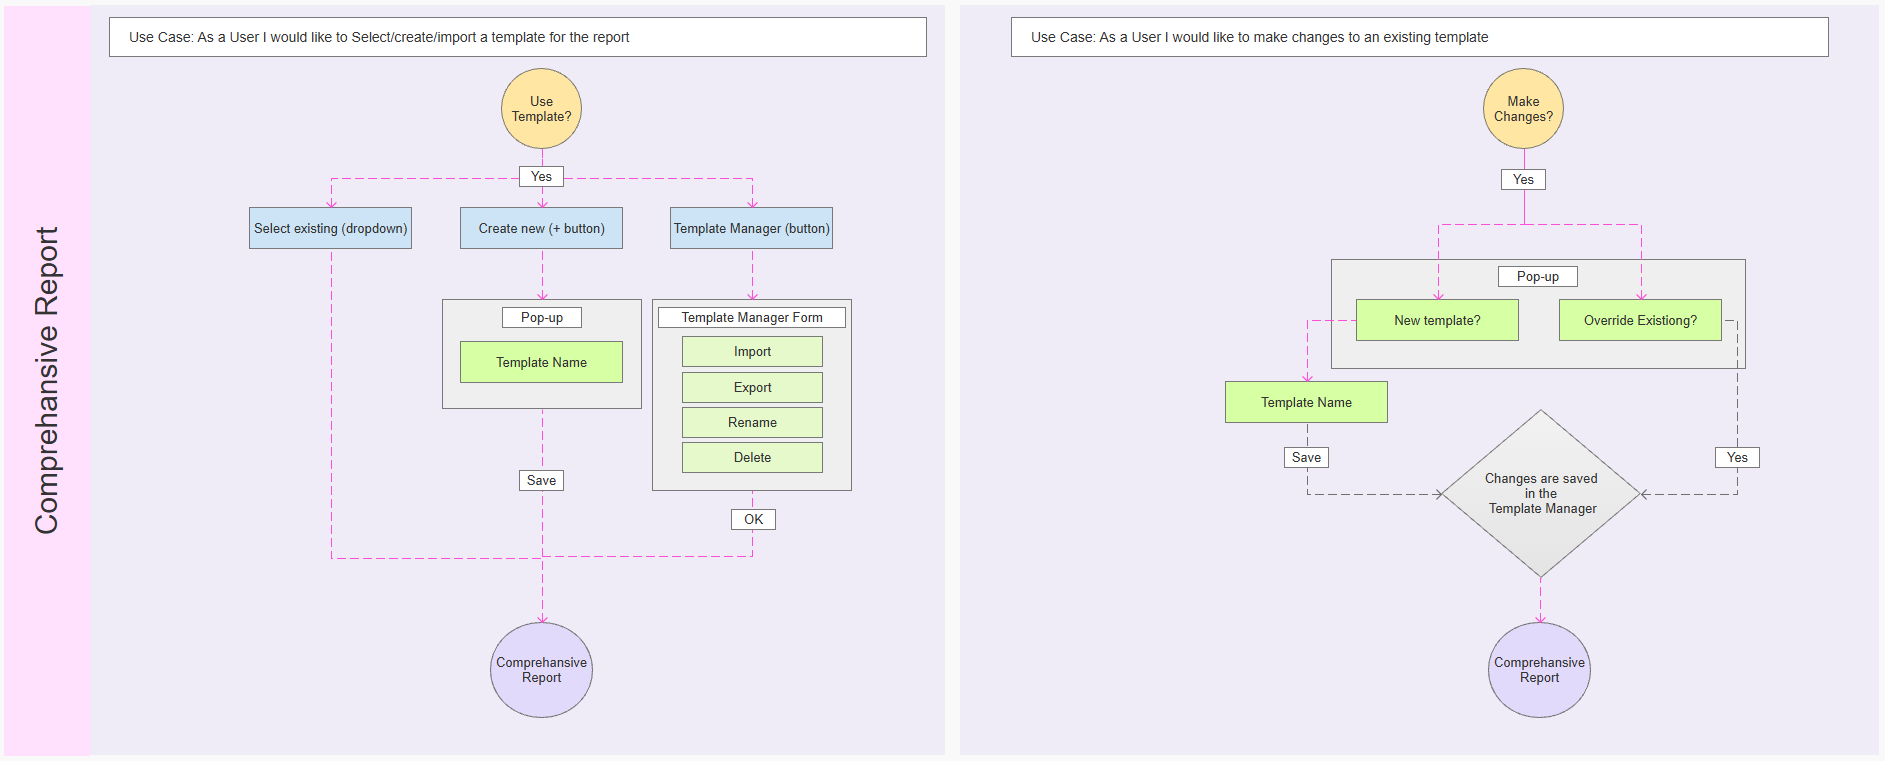This screenshot has width=1885, height=761.
Task: Click the Yes label under Use Template
Action: (542, 177)
